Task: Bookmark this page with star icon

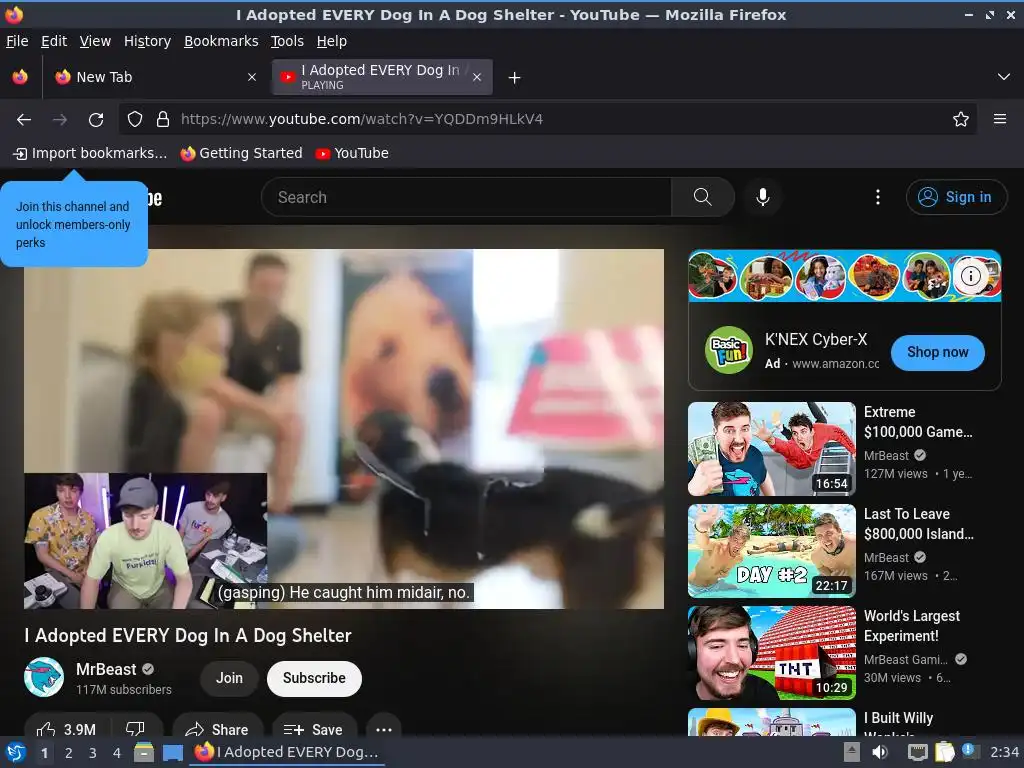Action: pos(960,120)
